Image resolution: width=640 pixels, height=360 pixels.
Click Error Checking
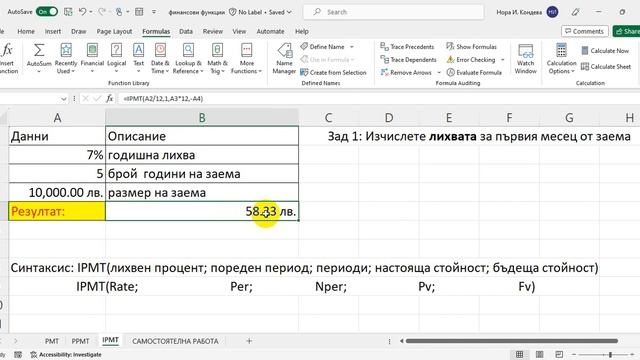(x=471, y=60)
